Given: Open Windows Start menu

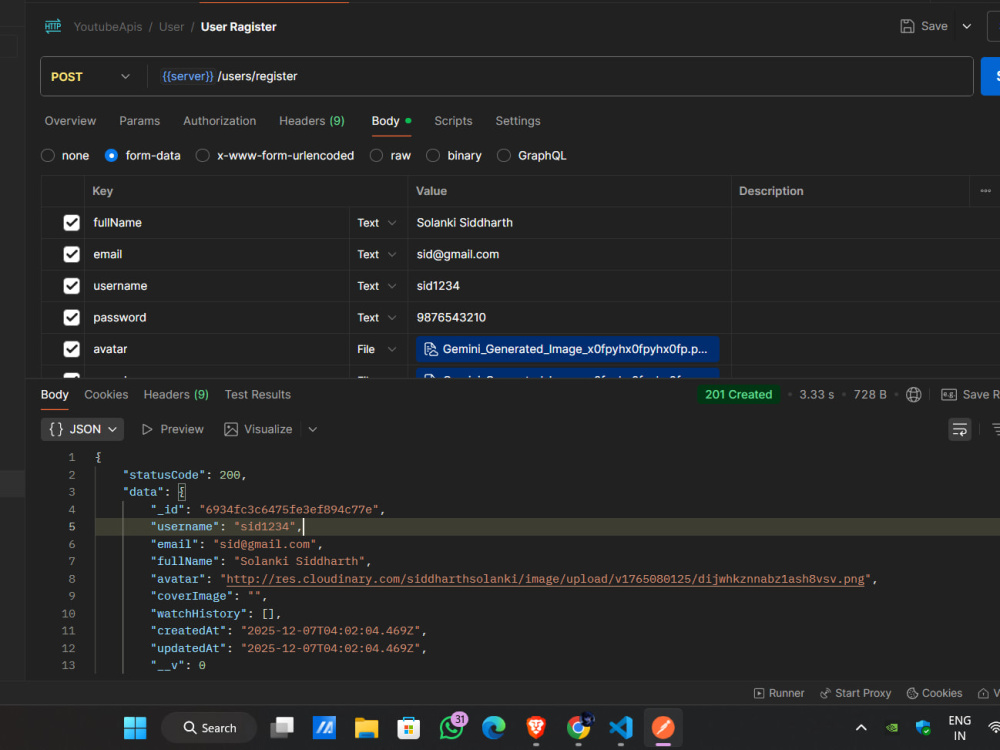Looking at the screenshot, I should pos(135,728).
